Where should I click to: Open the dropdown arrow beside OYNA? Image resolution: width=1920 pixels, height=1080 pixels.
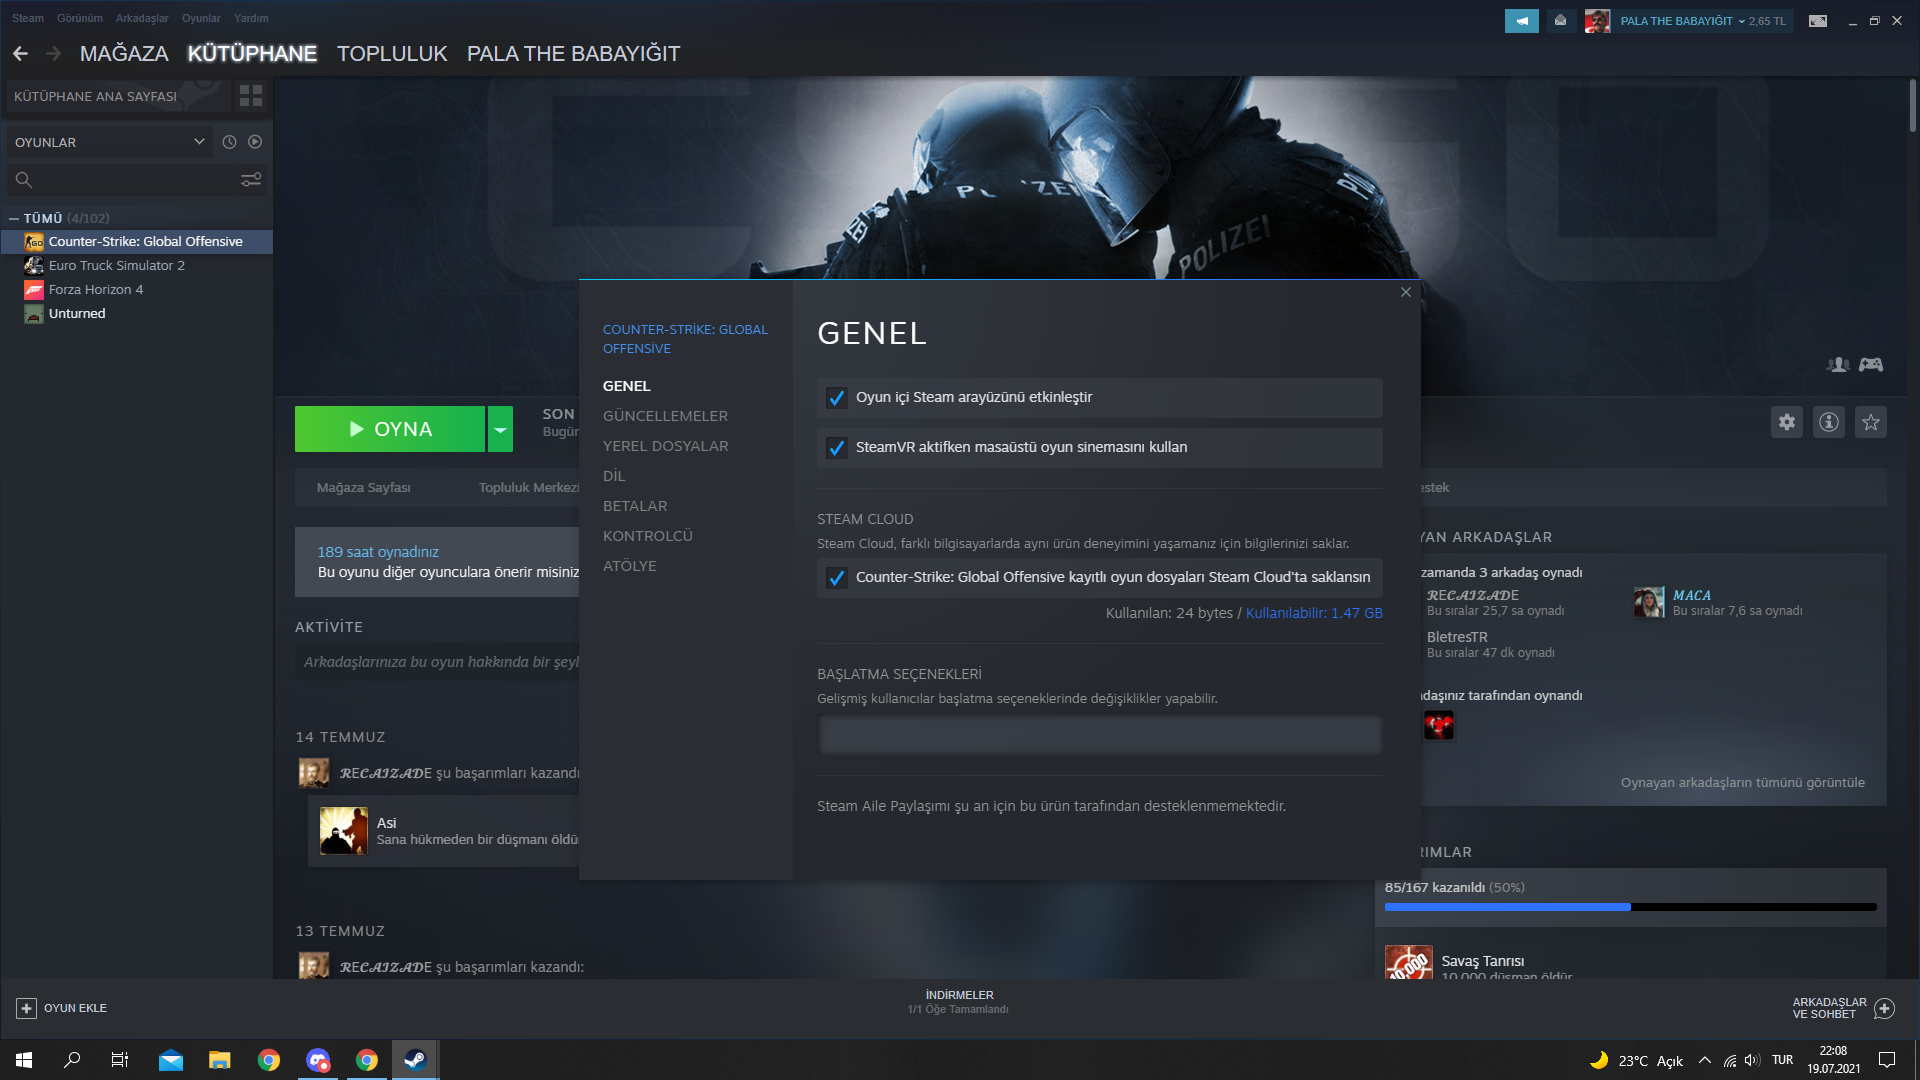pos(500,429)
